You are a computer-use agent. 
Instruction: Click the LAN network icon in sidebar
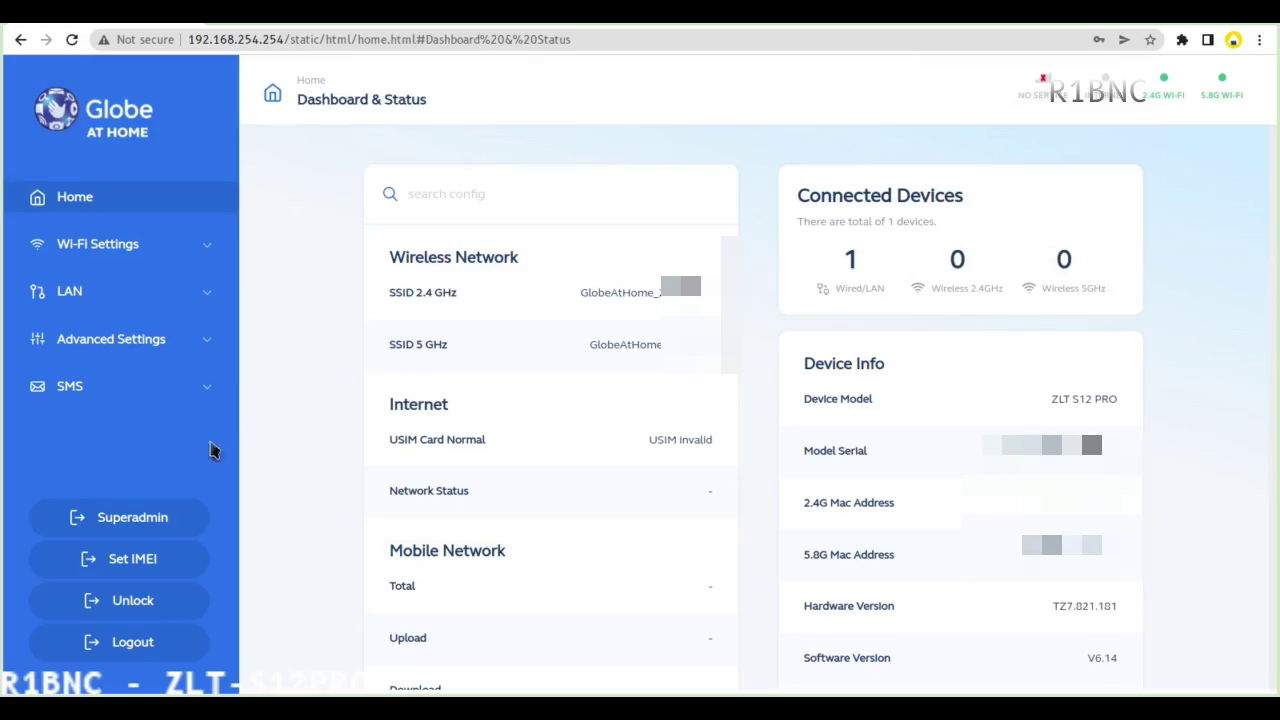coord(37,291)
